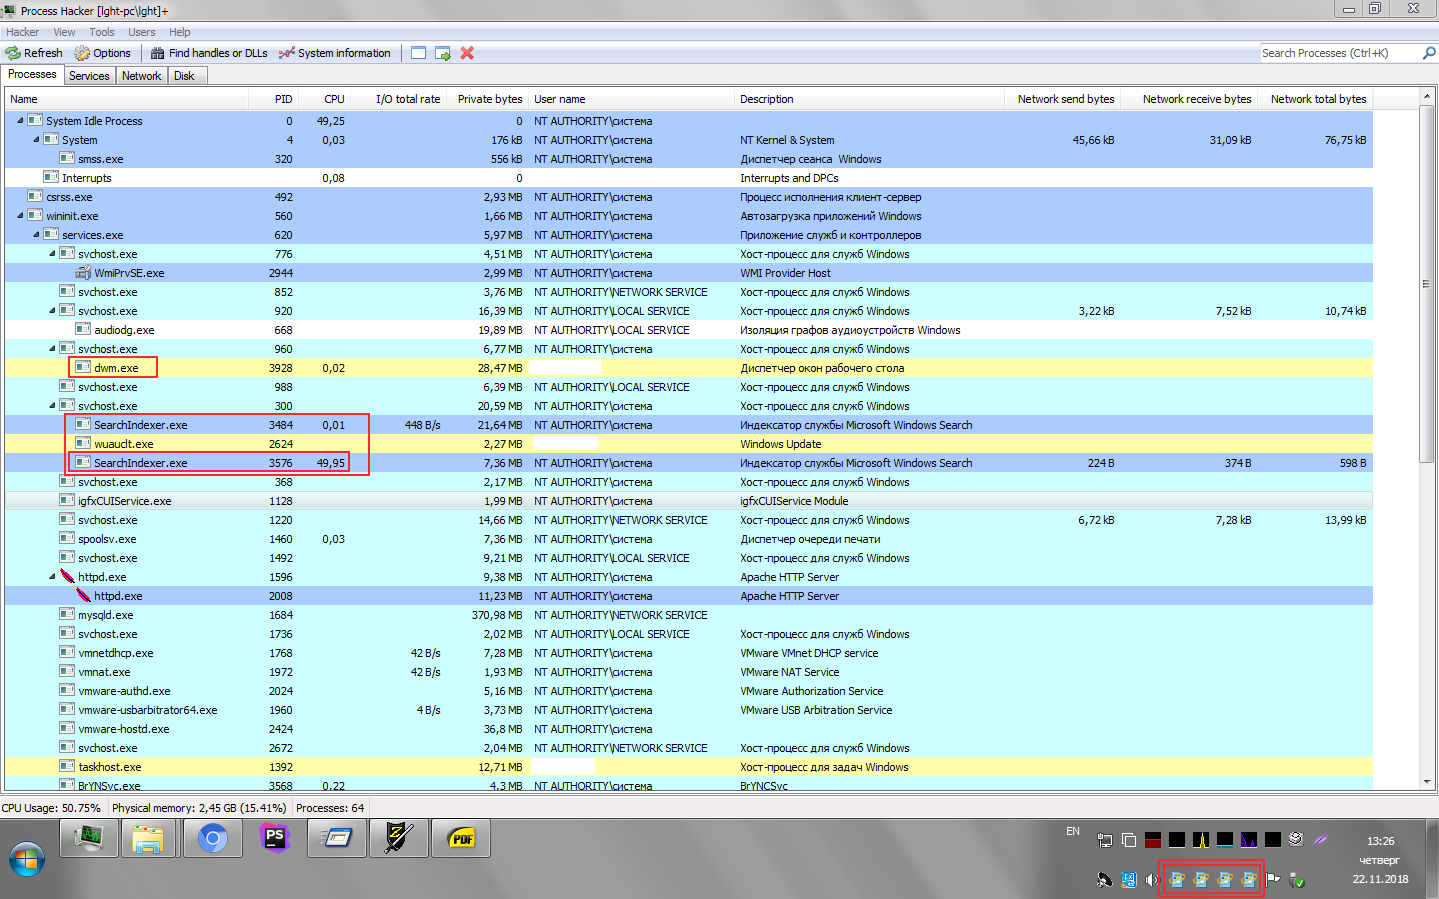This screenshot has width=1439, height=899.
Task: Click the process list scrollbar up arrow
Action: coord(1426,96)
